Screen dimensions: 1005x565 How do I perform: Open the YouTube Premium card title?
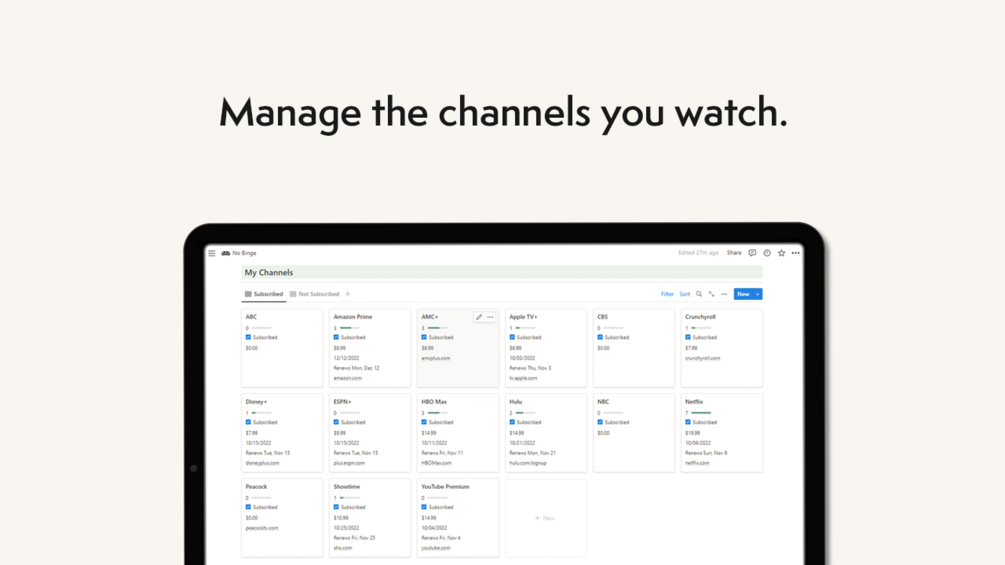(445, 487)
